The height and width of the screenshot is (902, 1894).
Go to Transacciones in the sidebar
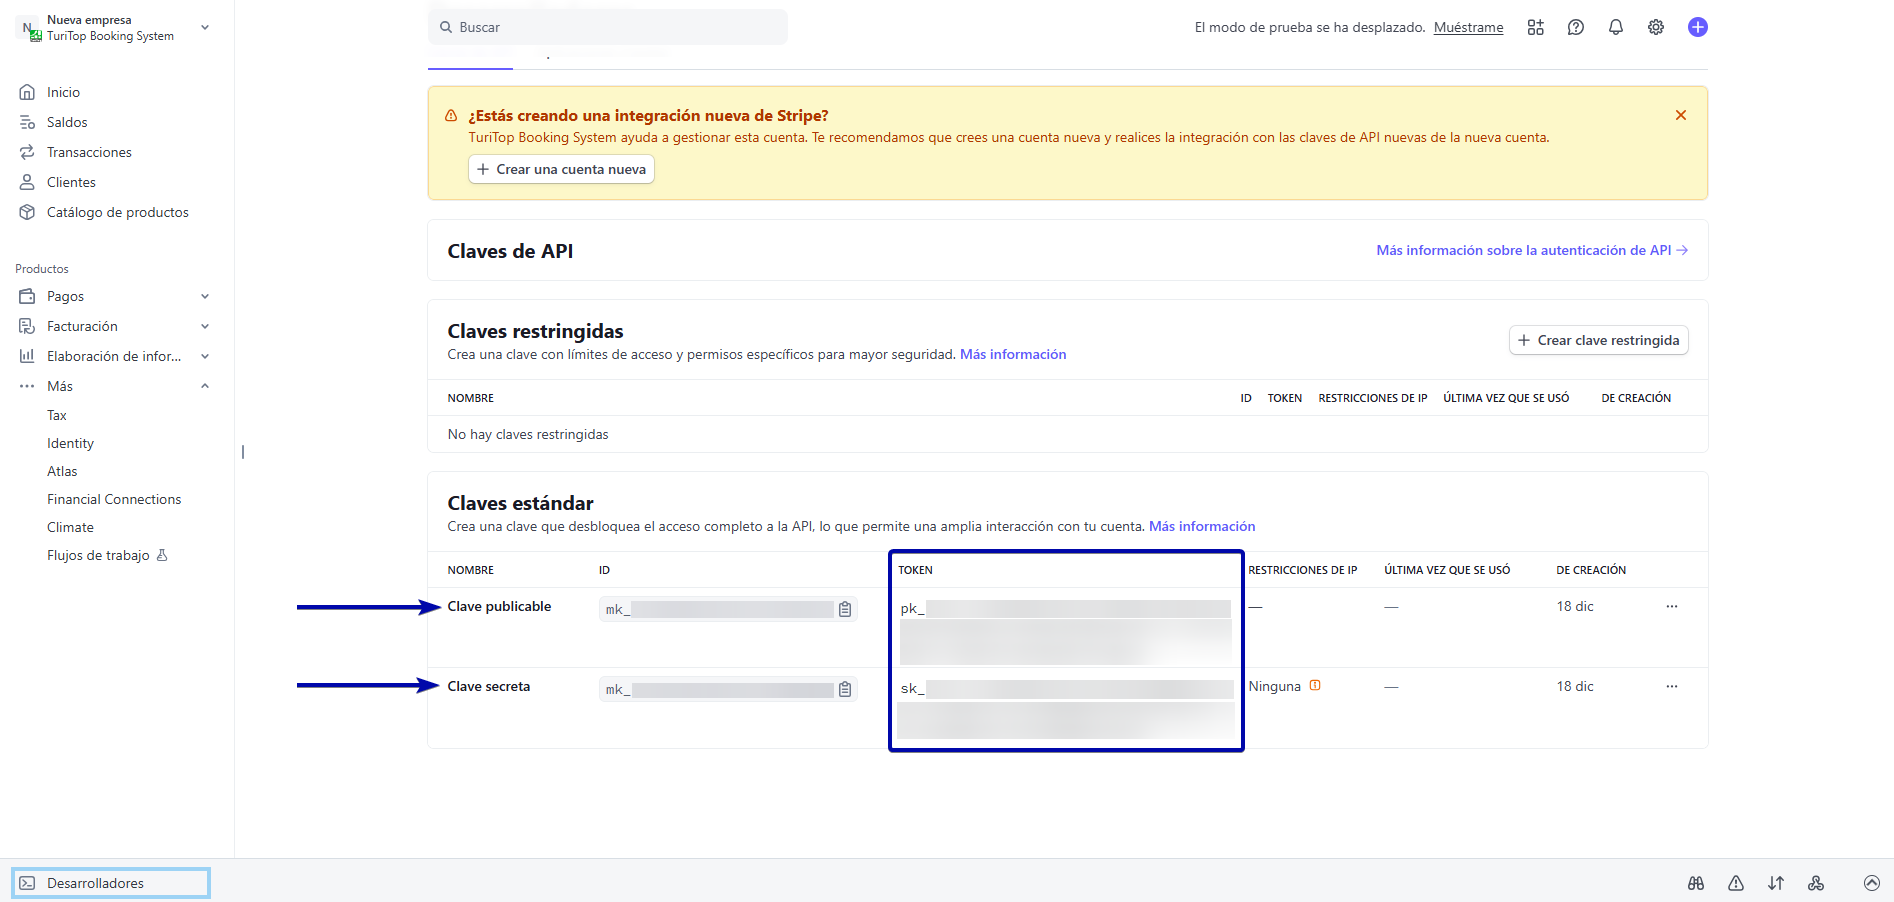[89, 152]
